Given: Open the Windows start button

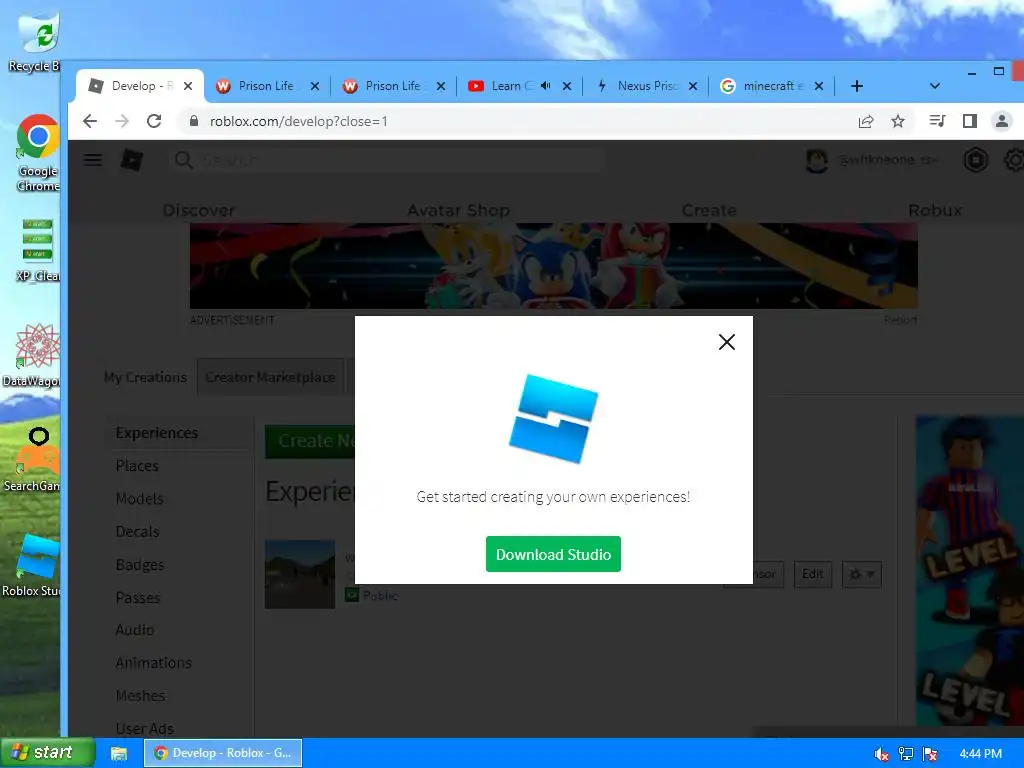Looking at the screenshot, I should [47, 752].
